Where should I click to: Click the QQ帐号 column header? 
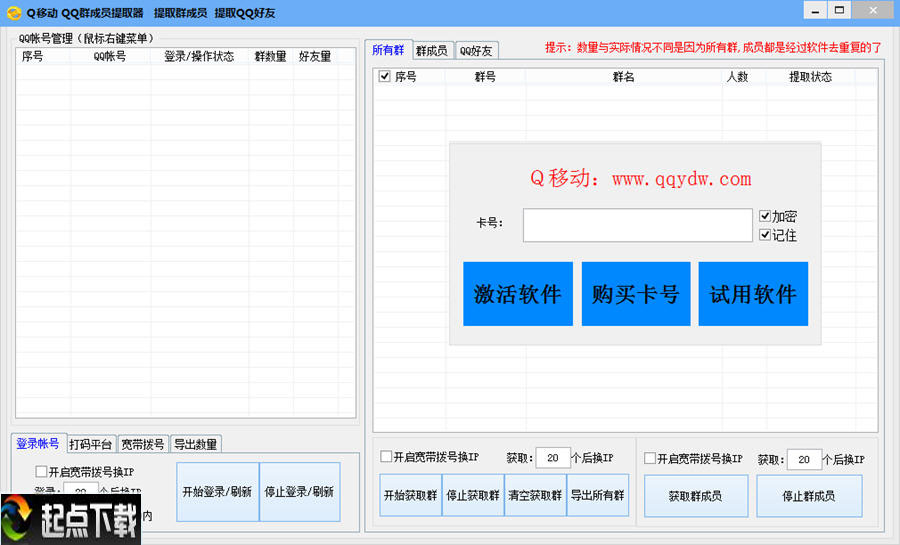point(110,56)
